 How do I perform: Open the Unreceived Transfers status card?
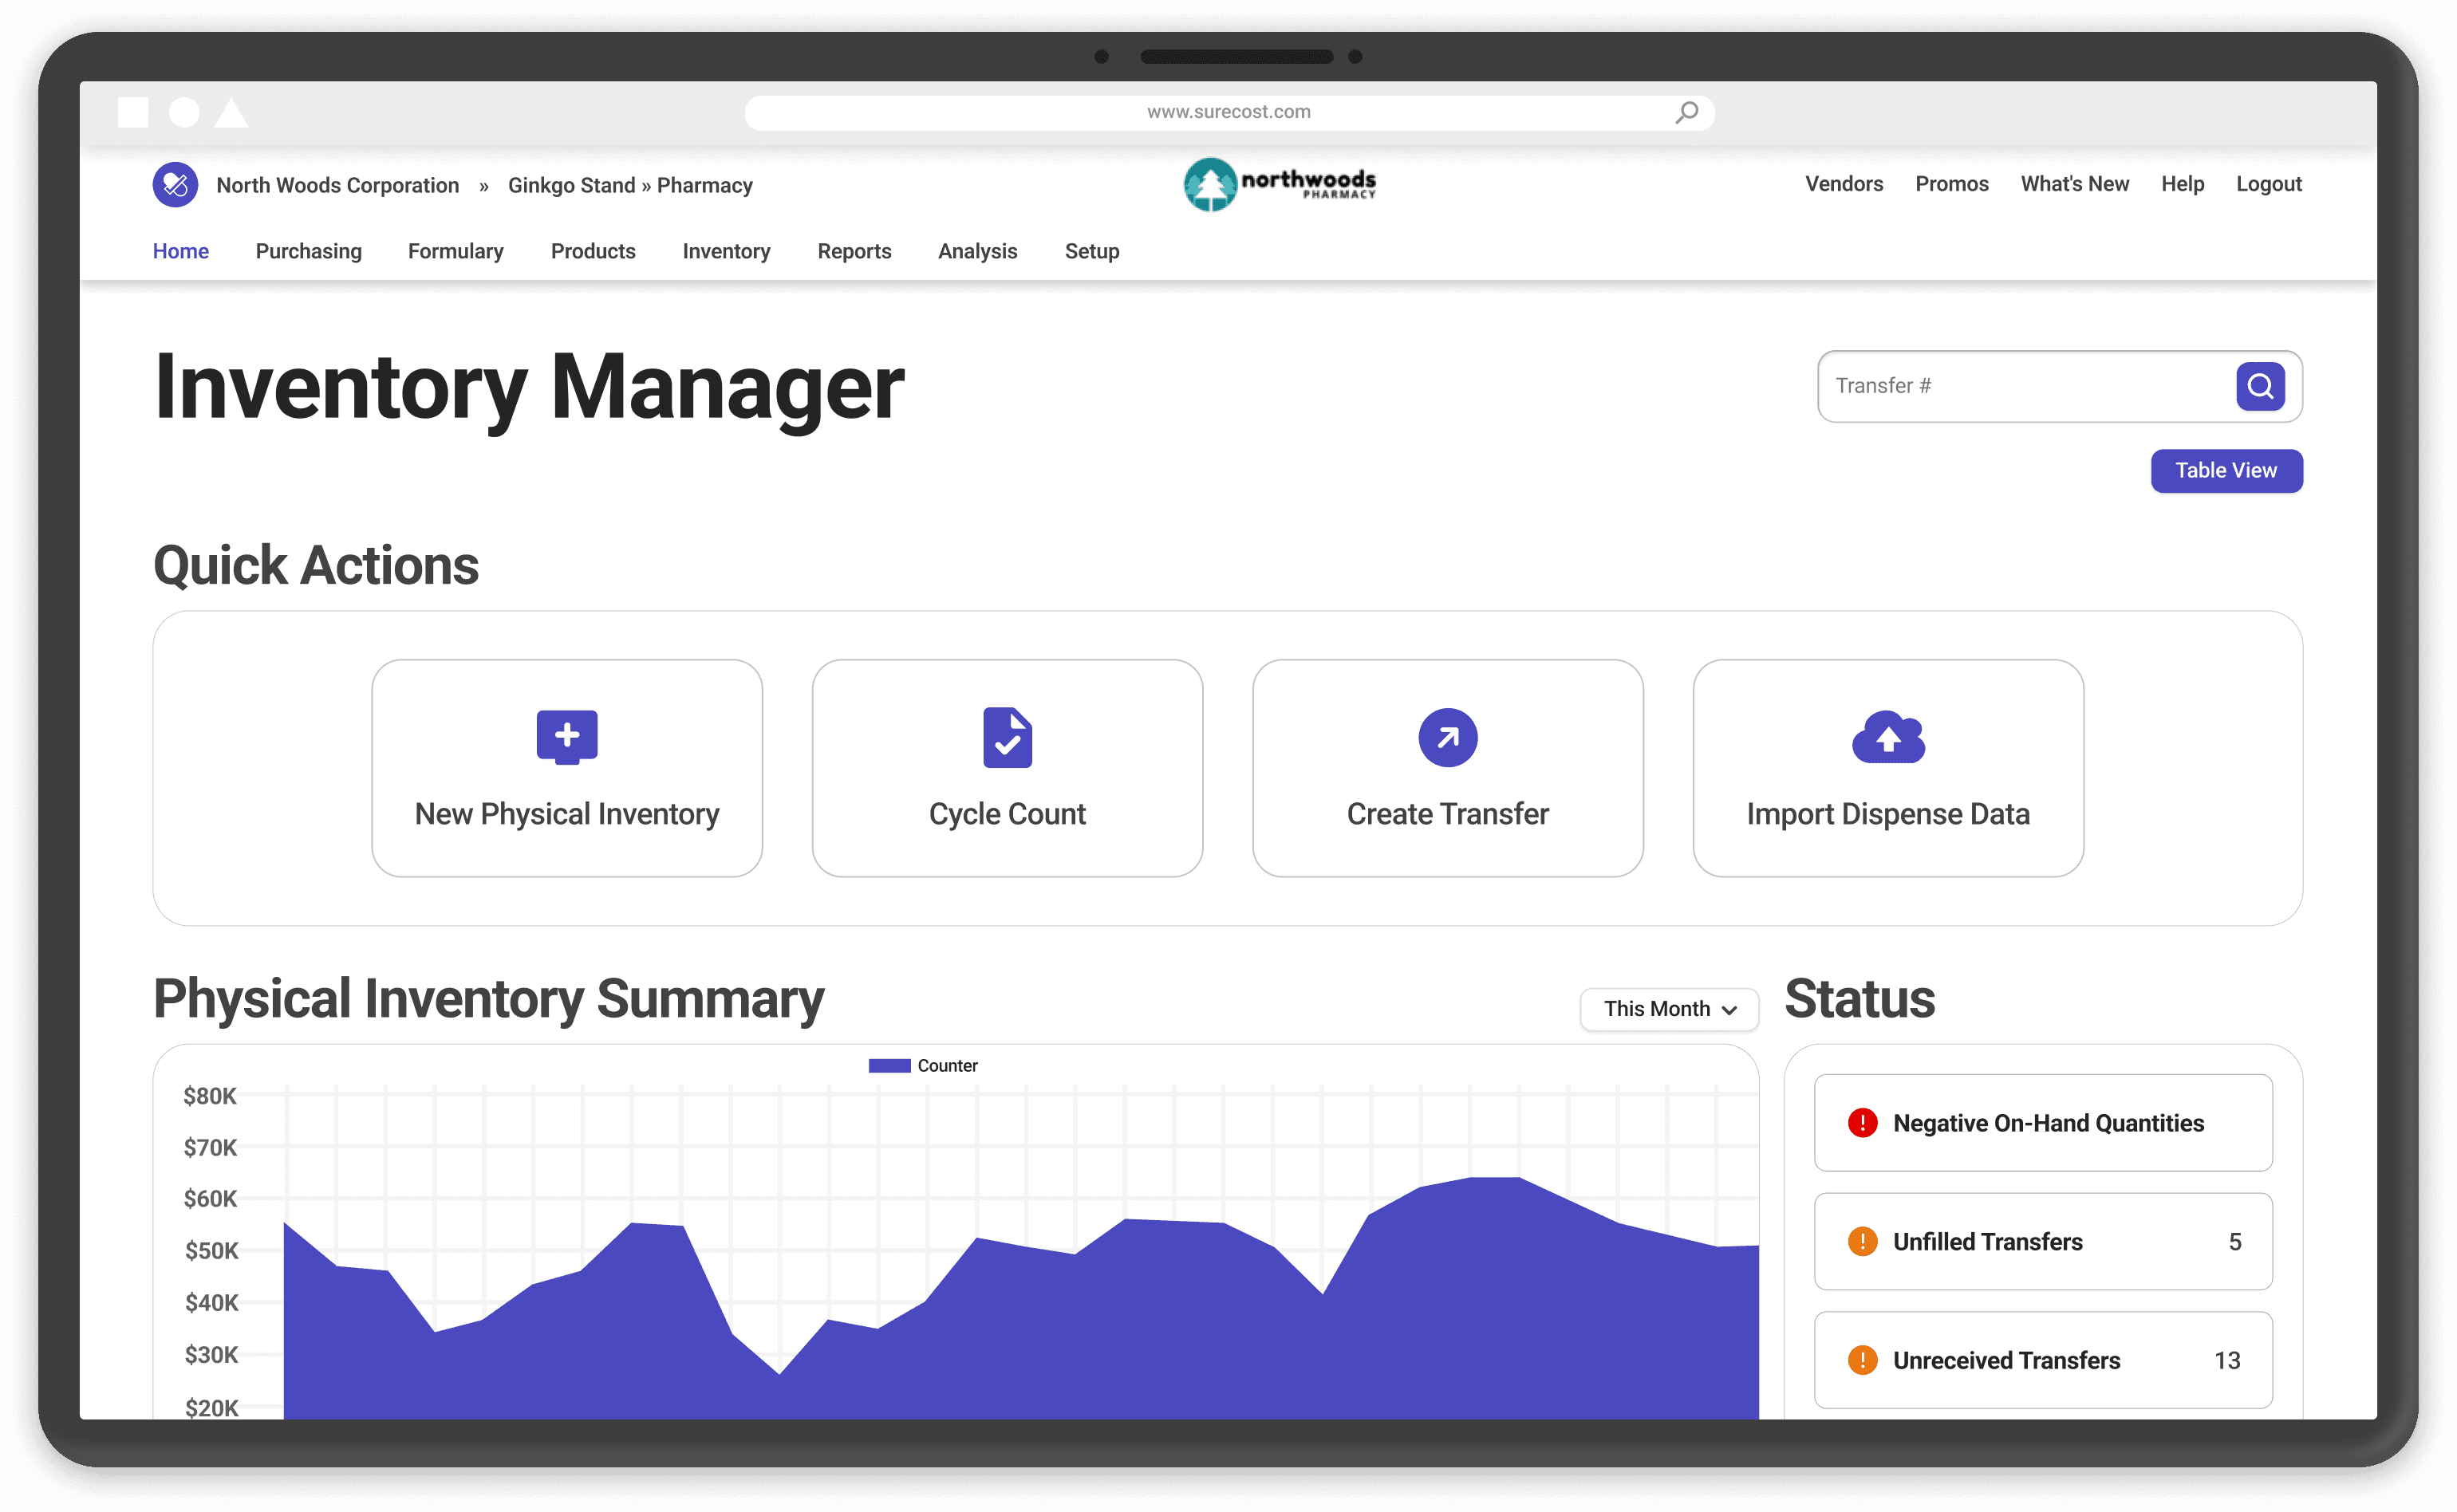pyautogui.click(x=2042, y=1360)
